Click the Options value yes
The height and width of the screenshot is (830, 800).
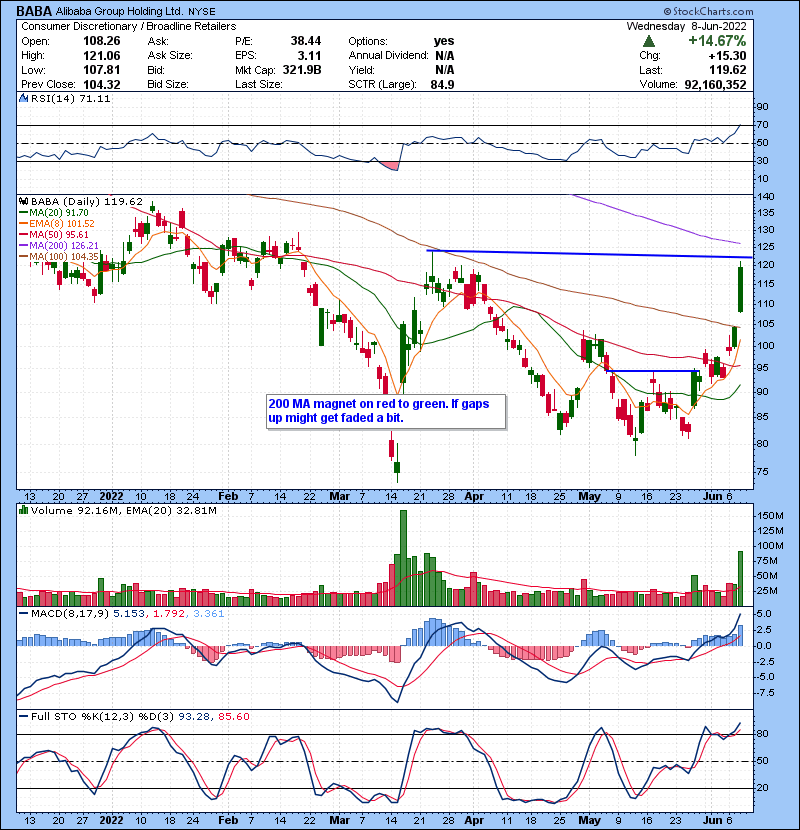tap(444, 41)
